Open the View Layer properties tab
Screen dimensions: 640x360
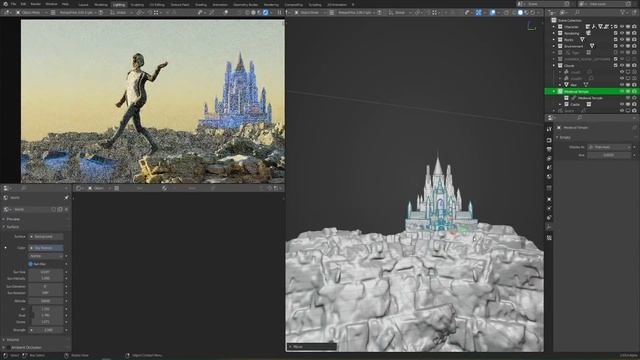click(x=549, y=158)
